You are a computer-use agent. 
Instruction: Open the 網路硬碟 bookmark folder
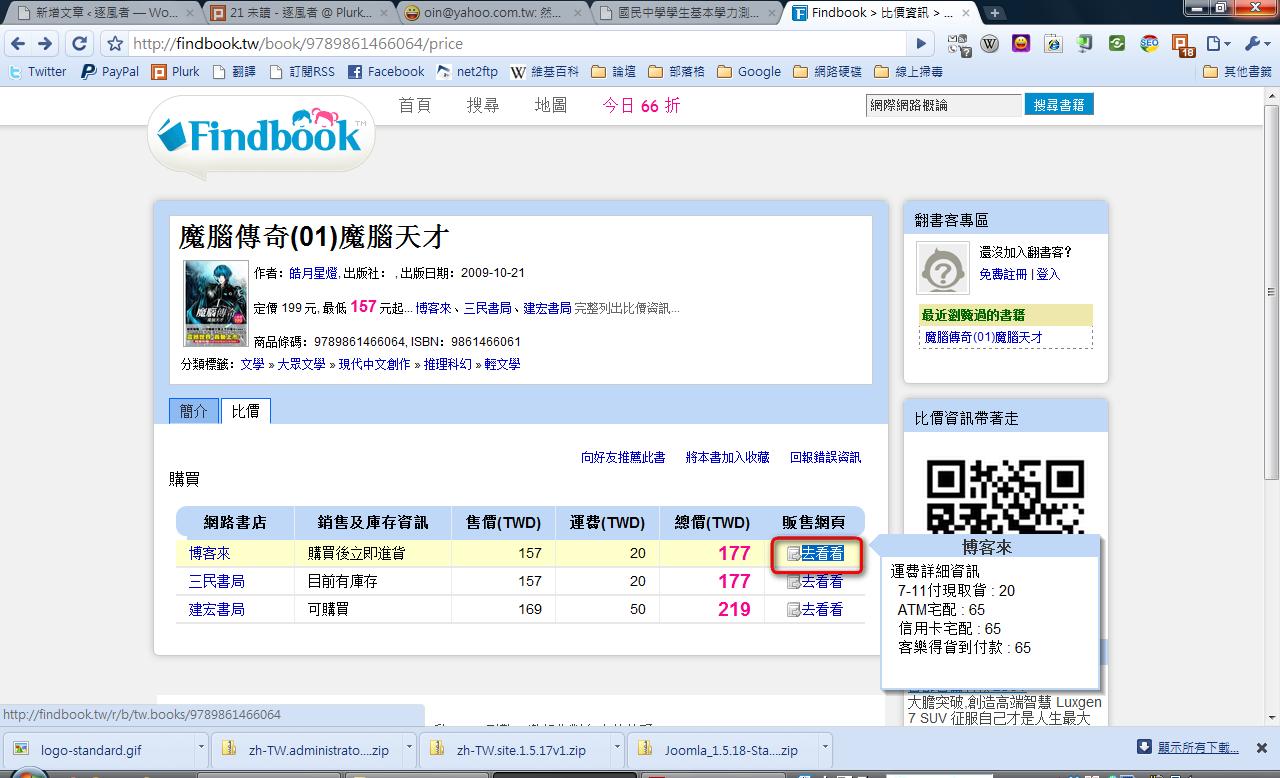[827, 72]
